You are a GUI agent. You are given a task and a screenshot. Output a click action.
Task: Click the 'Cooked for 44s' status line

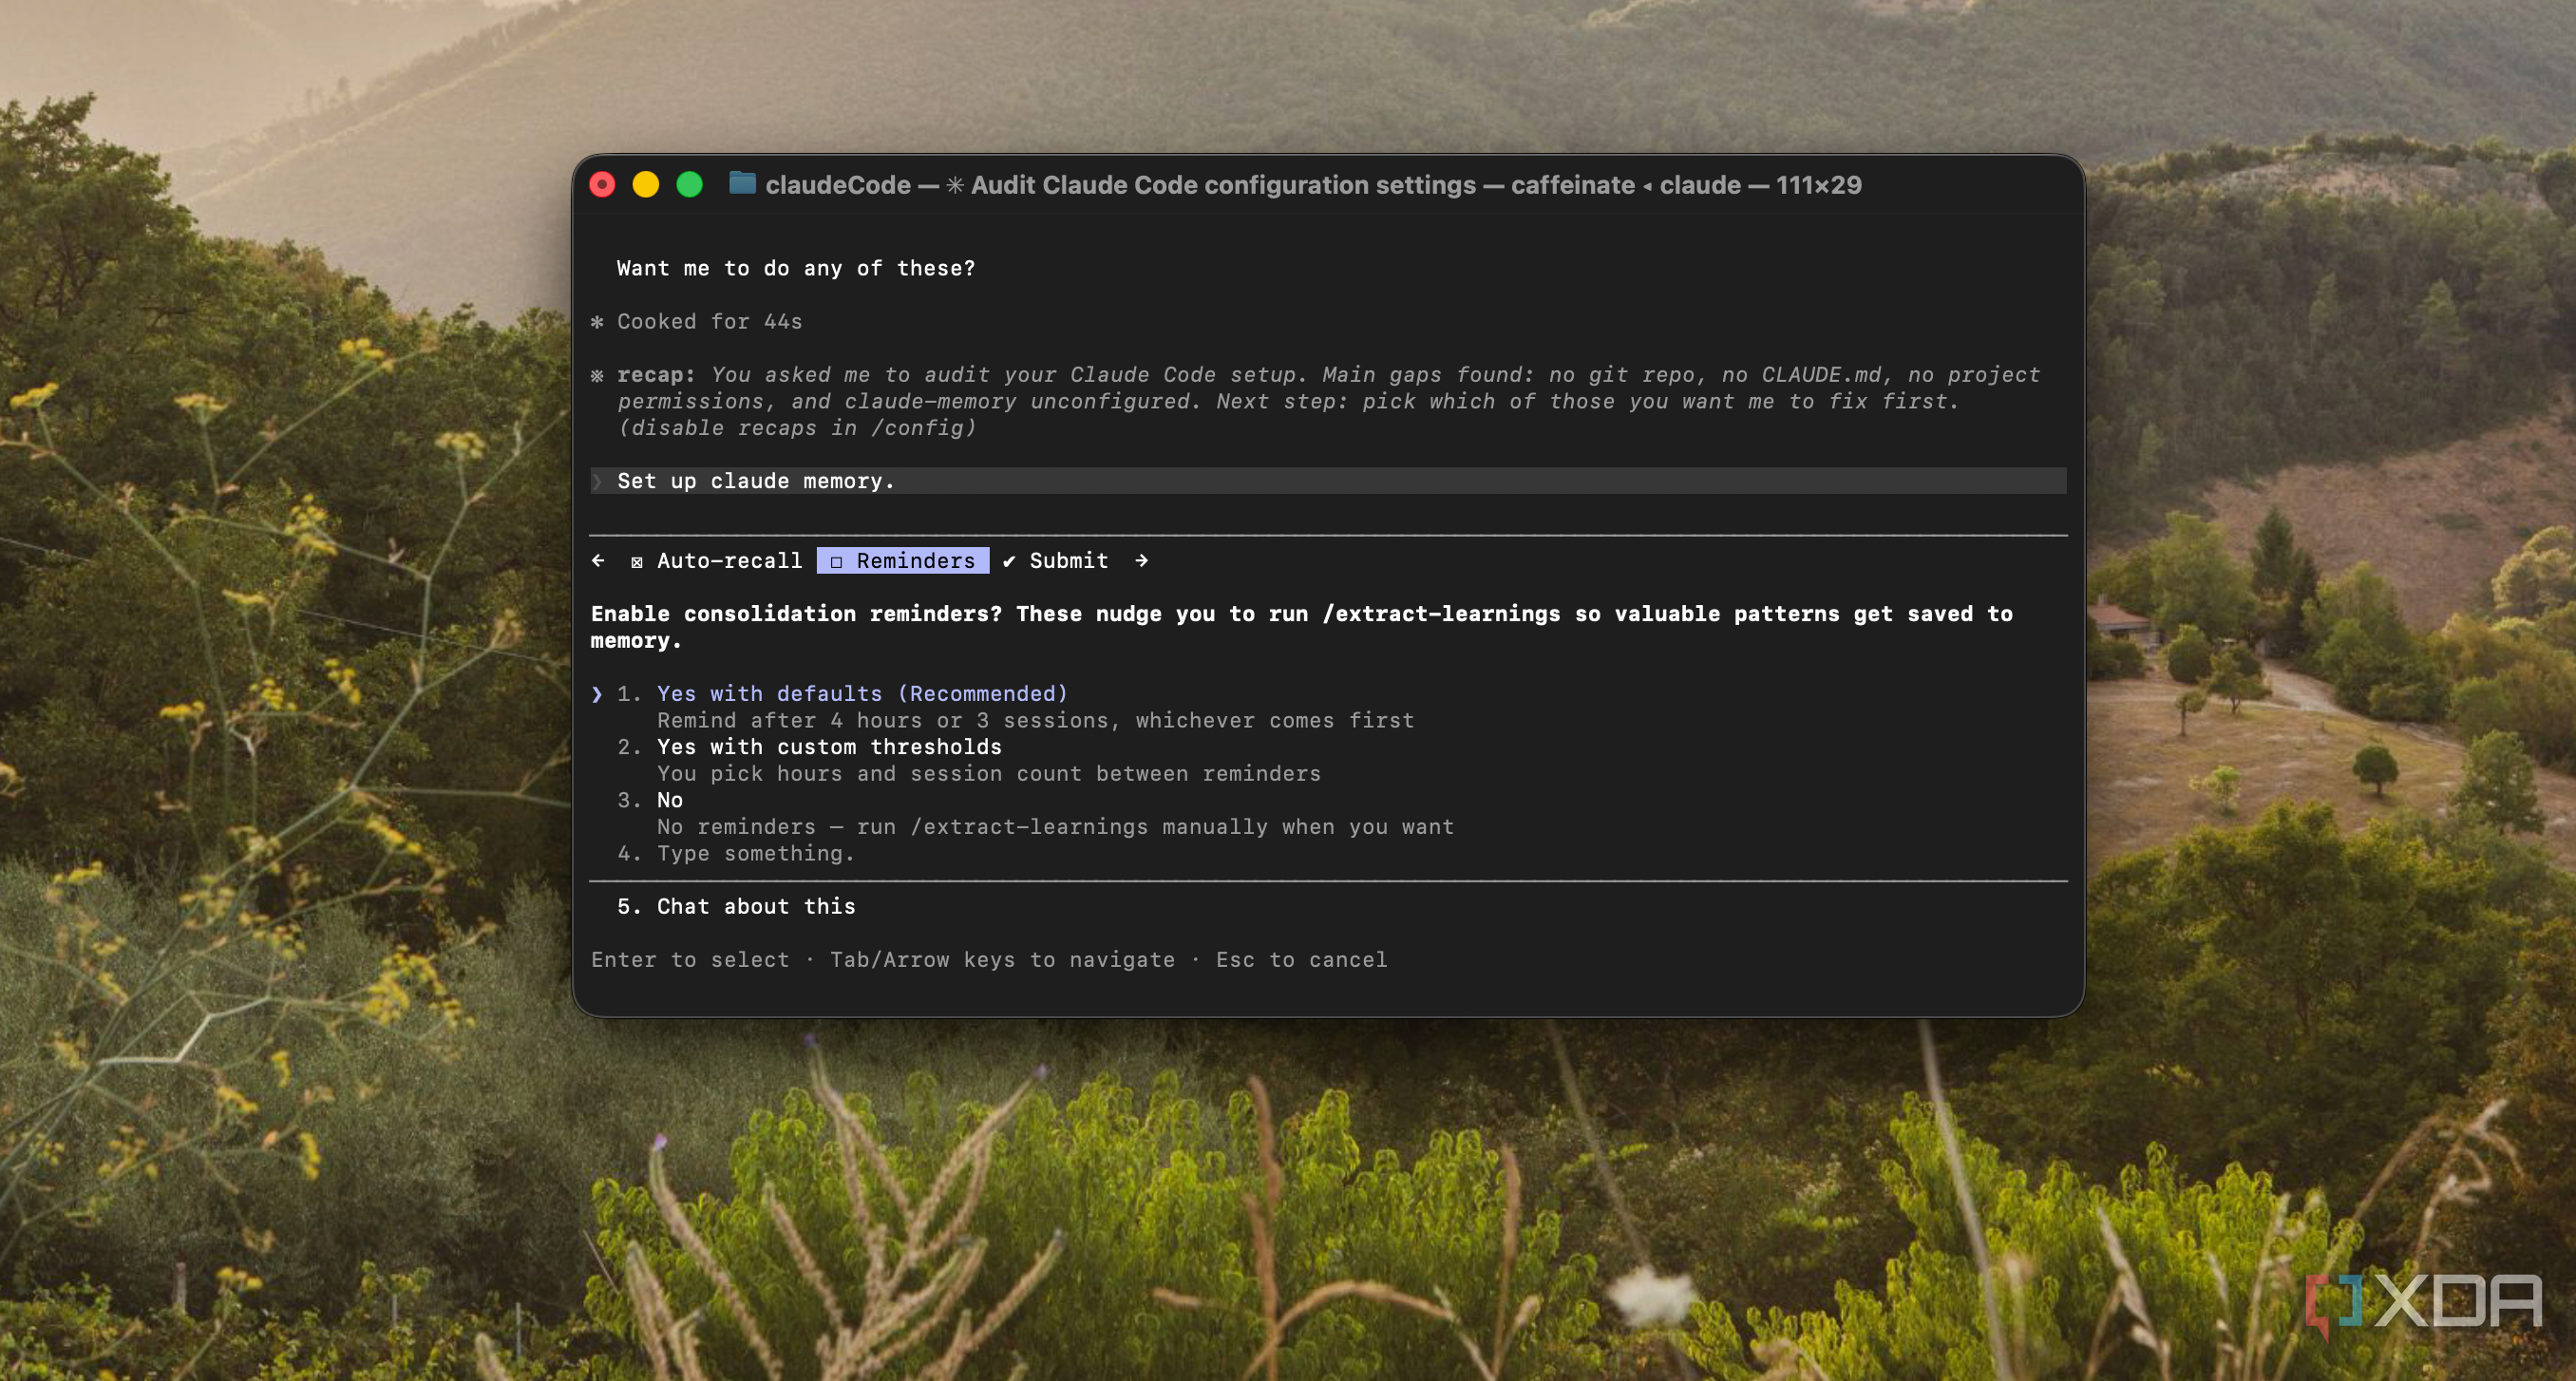709,321
